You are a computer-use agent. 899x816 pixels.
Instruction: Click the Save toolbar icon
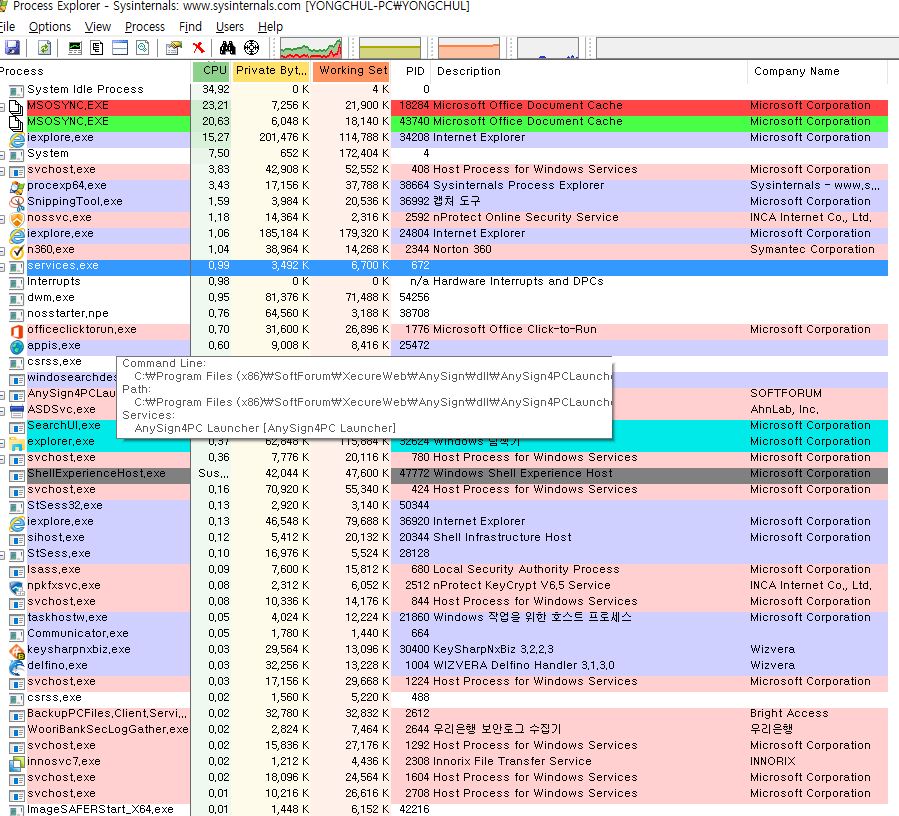point(12,48)
